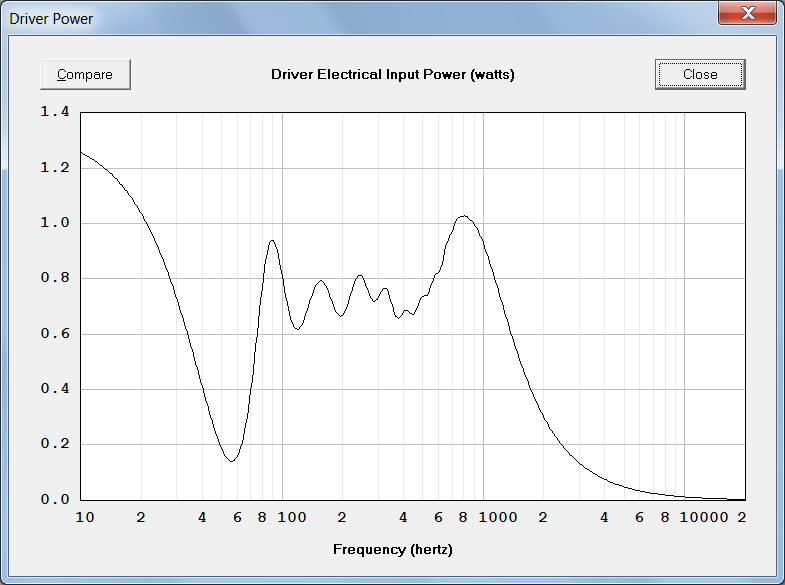The height and width of the screenshot is (585, 785).
Task: Click the 0.8 y-axis value
Action: click(55, 278)
